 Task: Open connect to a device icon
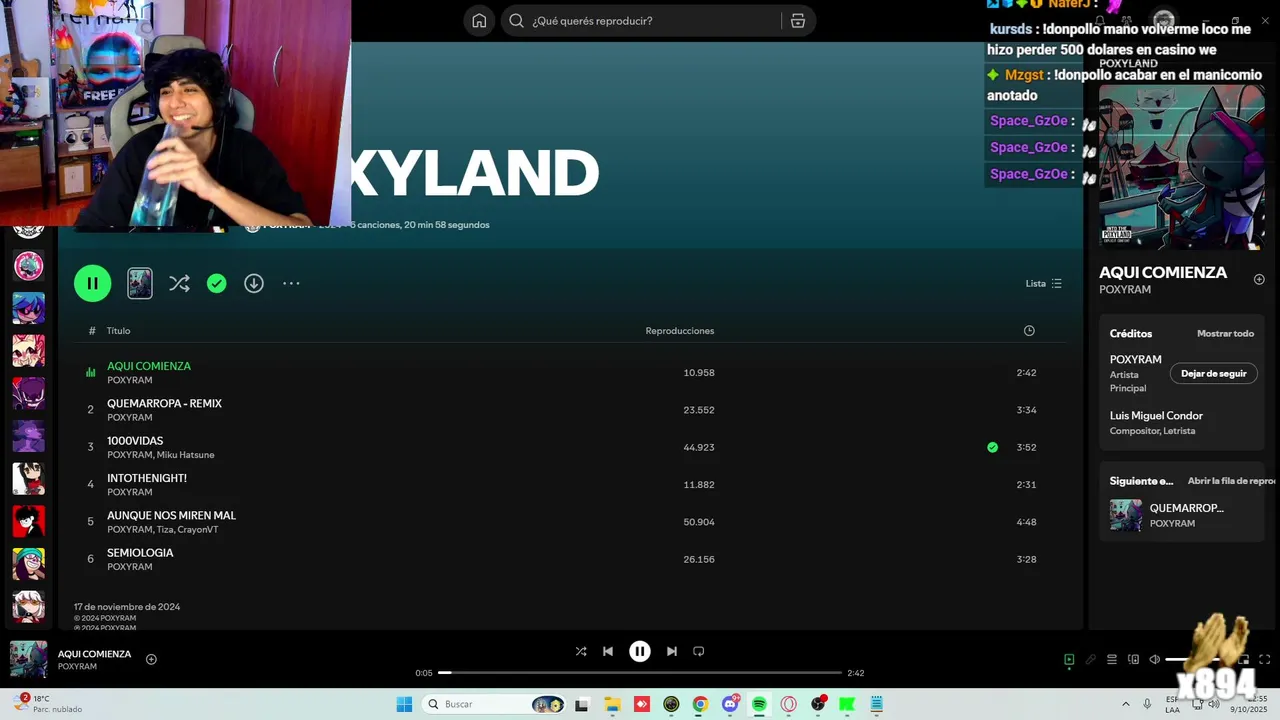click(1133, 659)
